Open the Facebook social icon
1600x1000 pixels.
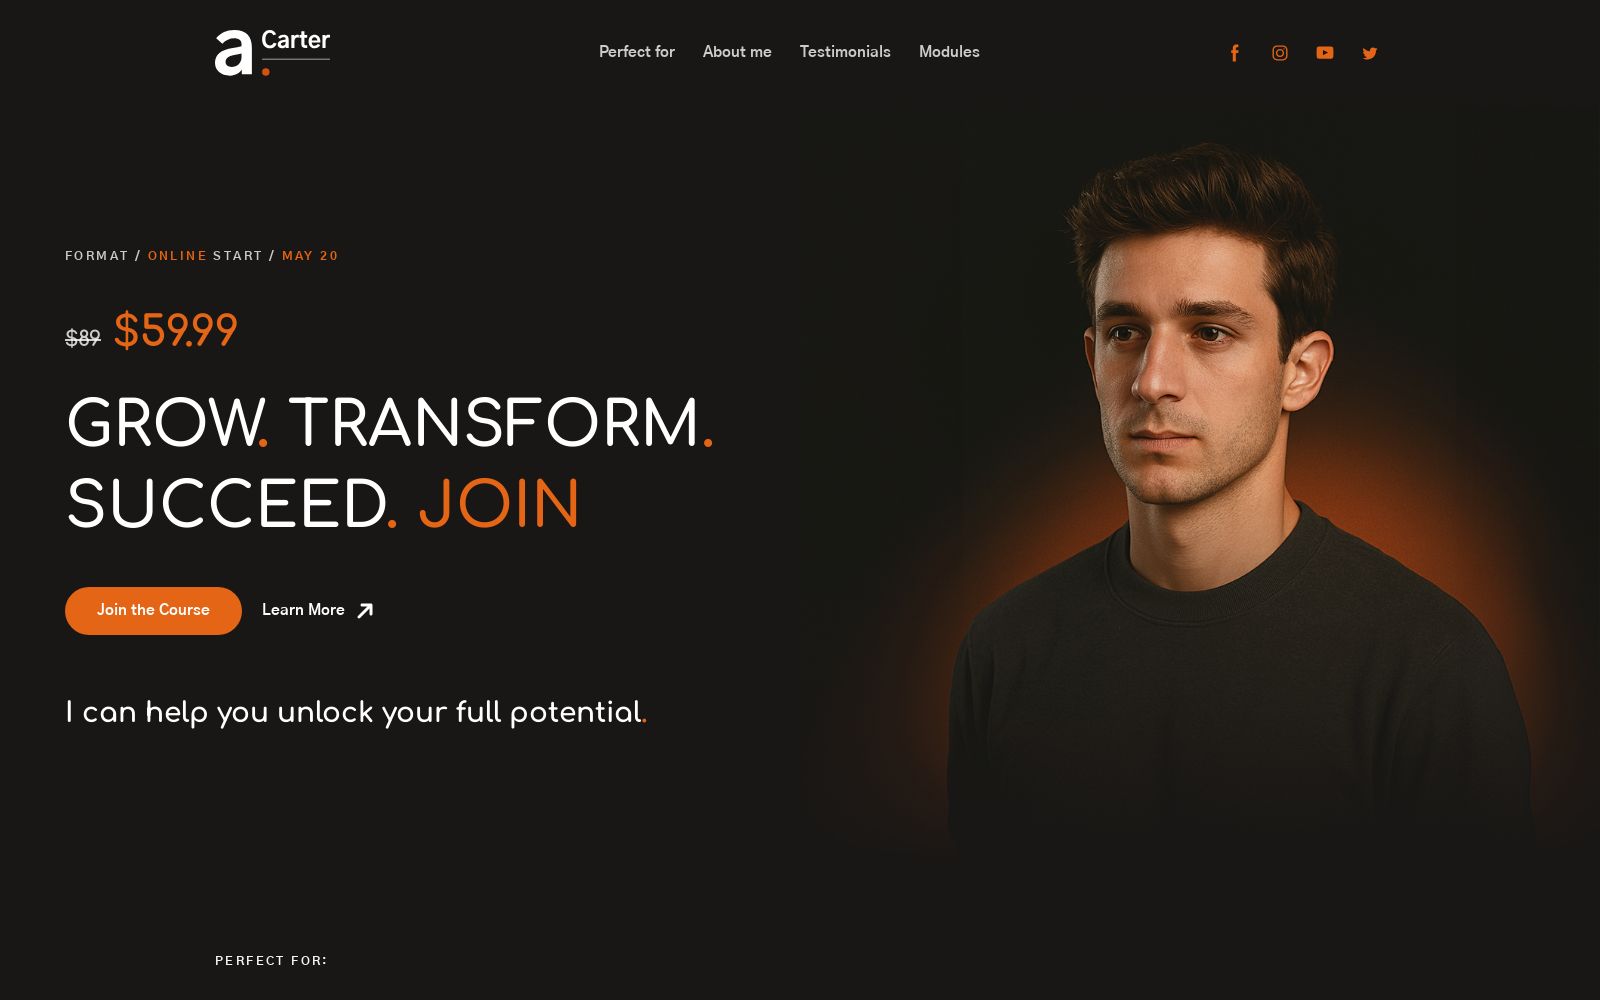[x=1234, y=53]
